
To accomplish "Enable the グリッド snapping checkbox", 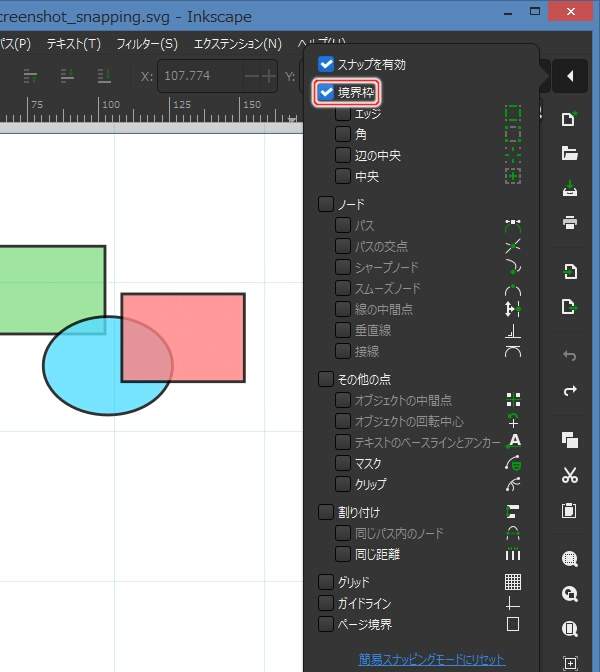I will tap(325, 582).
